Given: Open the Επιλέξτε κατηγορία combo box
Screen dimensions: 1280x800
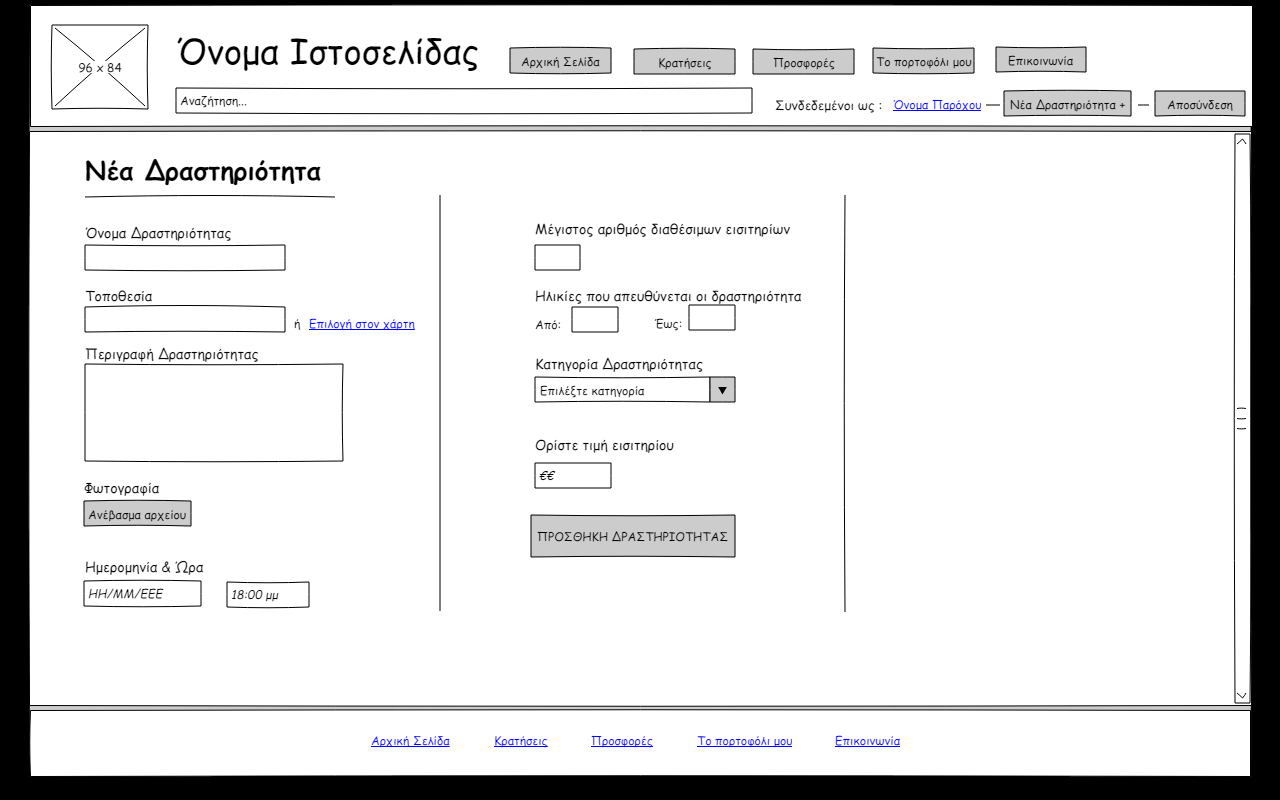Looking at the screenshot, I should [635, 390].
